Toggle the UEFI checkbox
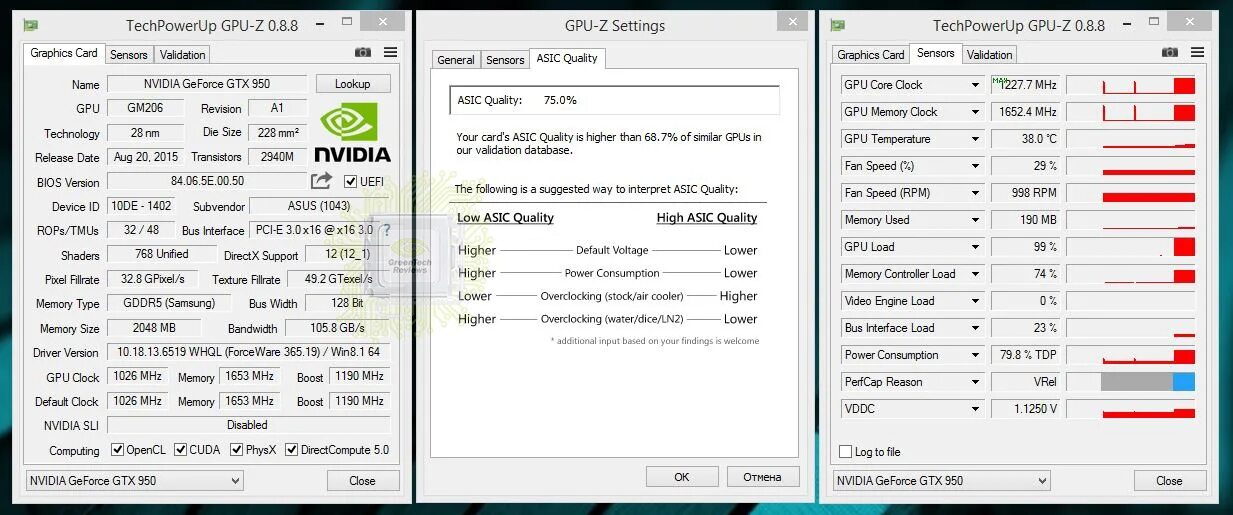Screen dimensions: 1233x515 tap(350, 182)
